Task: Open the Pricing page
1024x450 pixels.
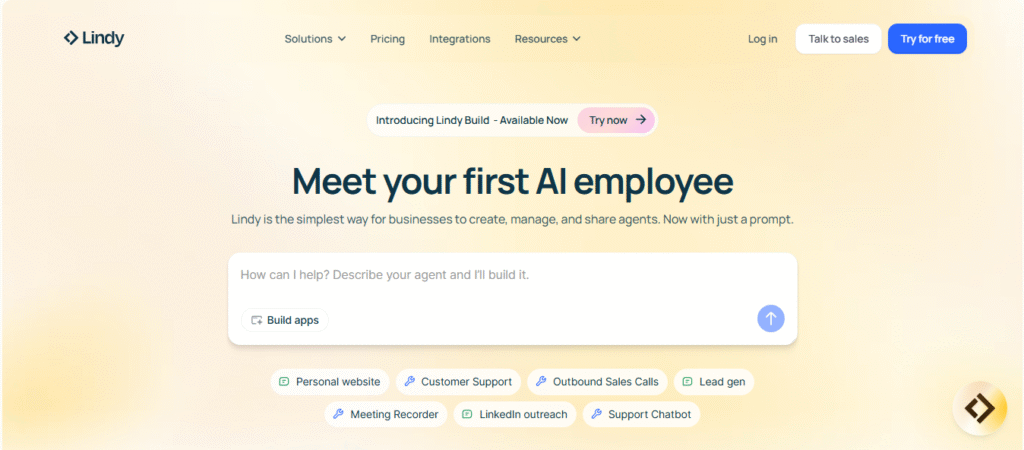Action: [x=387, y=39]
